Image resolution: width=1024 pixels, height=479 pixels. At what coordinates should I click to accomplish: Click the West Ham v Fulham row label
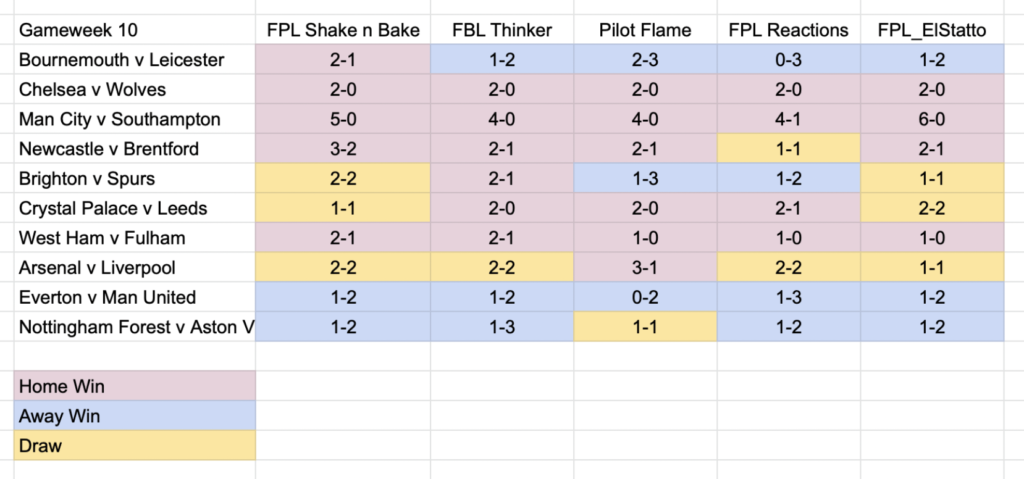click(135, 238)
